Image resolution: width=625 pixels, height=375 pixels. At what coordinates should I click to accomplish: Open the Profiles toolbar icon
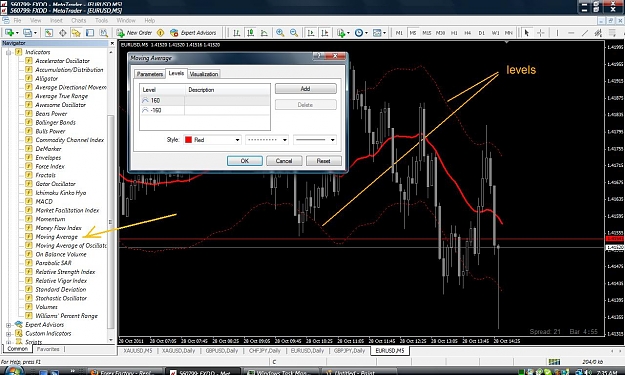[x=28, y=33]
